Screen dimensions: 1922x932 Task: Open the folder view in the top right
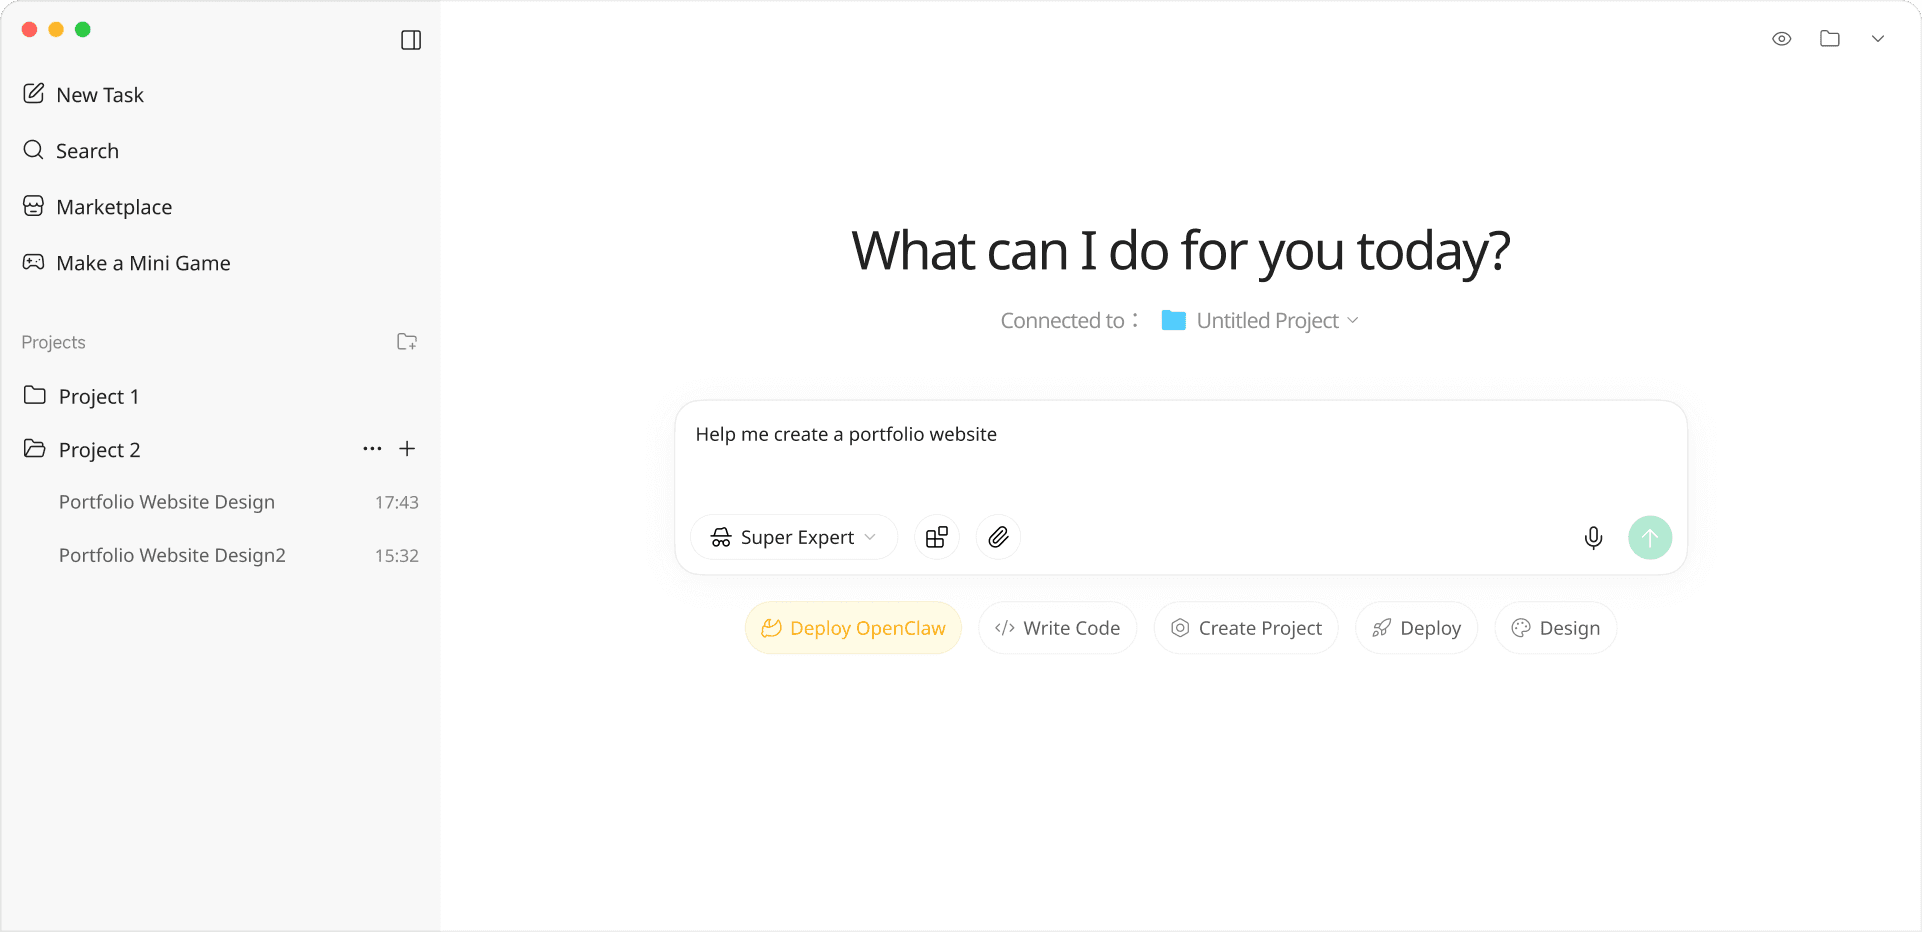click(x=1830, y=38)
